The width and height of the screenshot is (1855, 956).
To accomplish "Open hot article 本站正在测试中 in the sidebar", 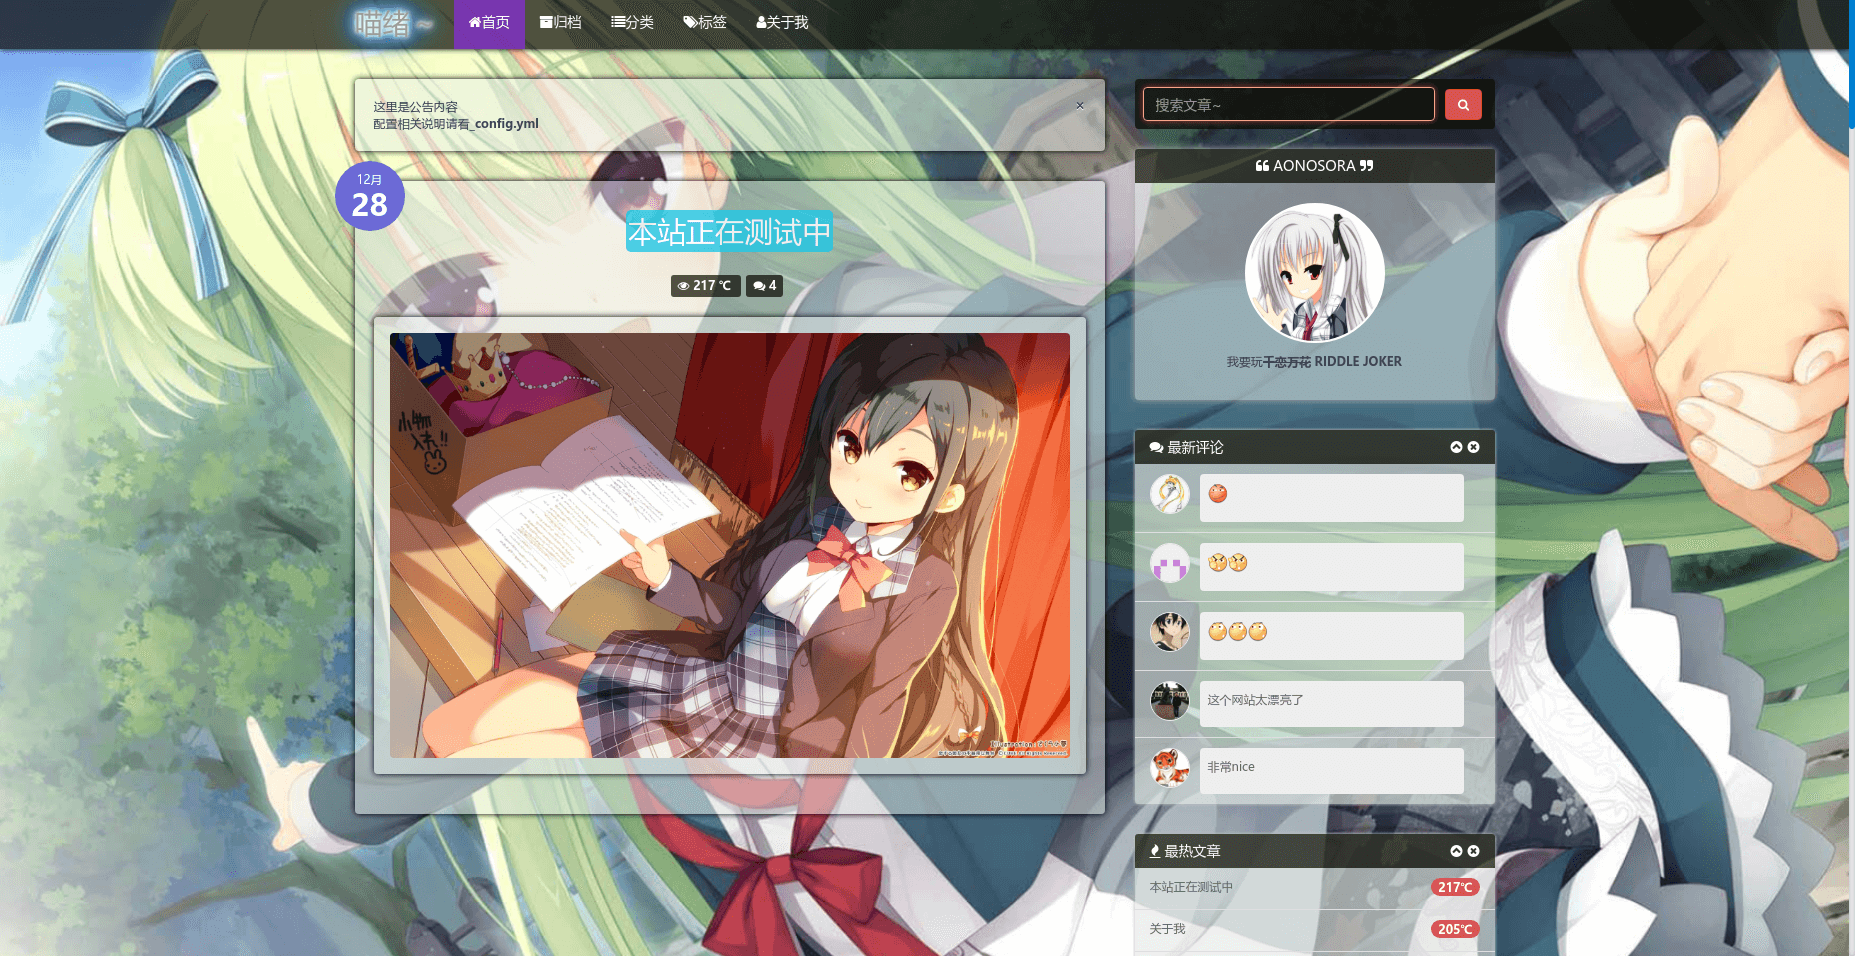I will click(x=1191, y=887).
